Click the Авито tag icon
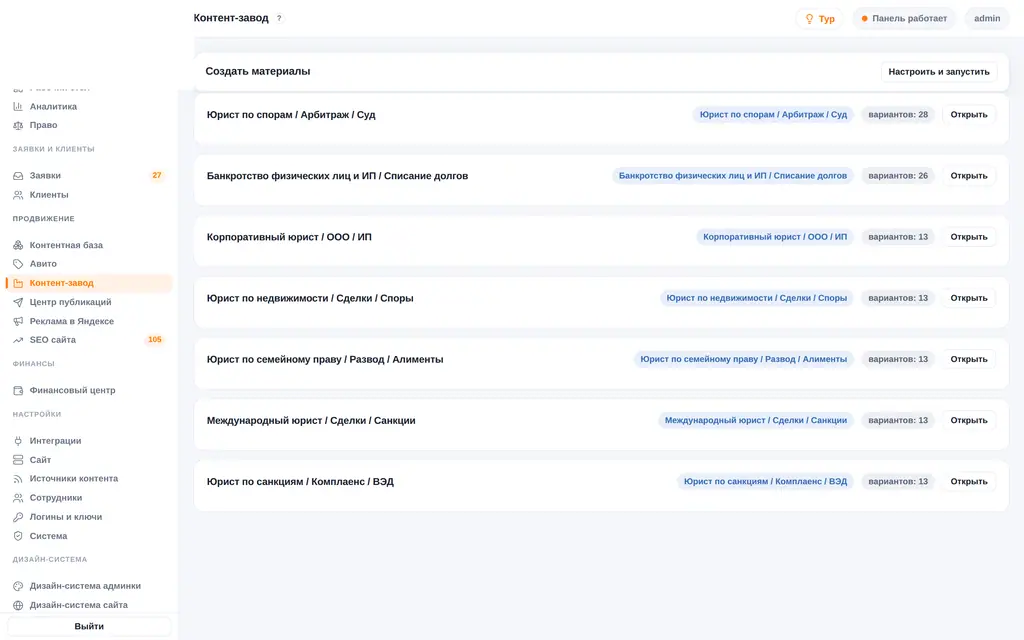The image size is (1024, 640). (x=18, y=264)
